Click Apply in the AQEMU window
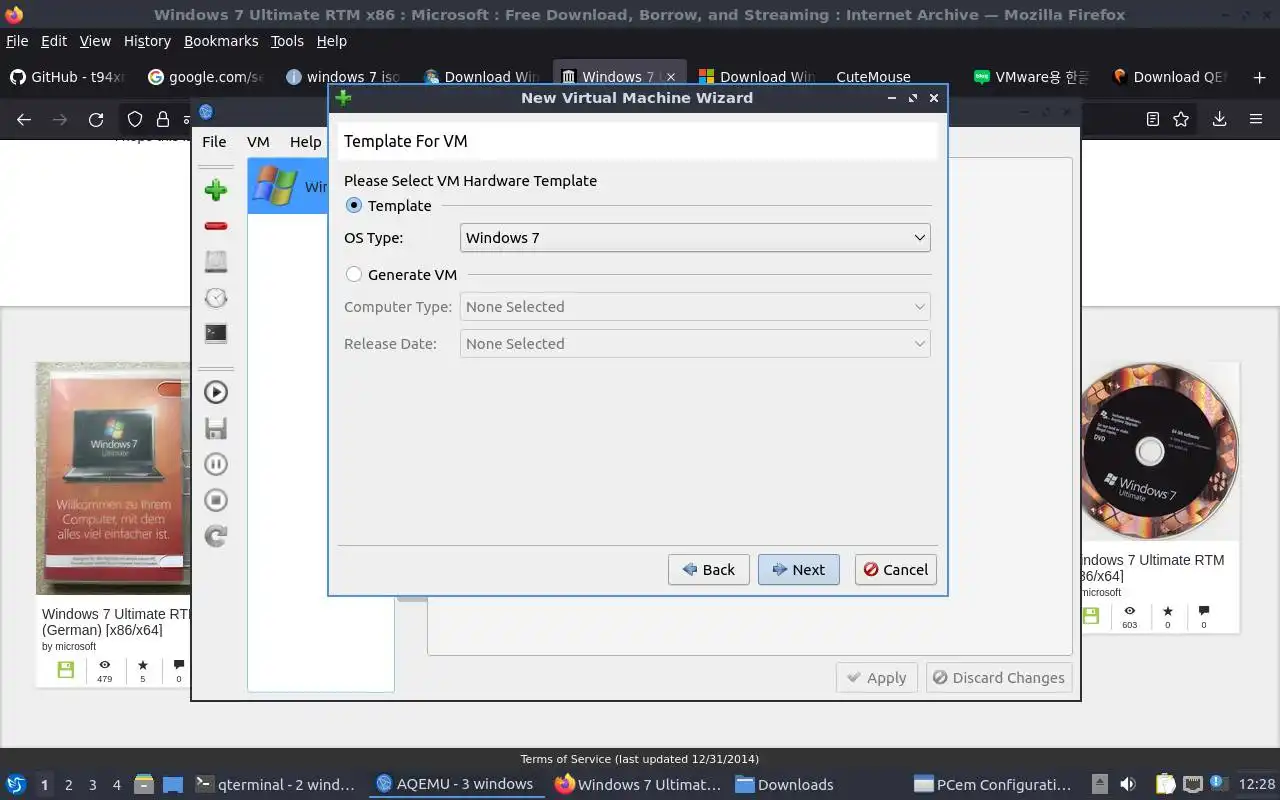Screen dimensions: 1280x800 tap(877, 677)
